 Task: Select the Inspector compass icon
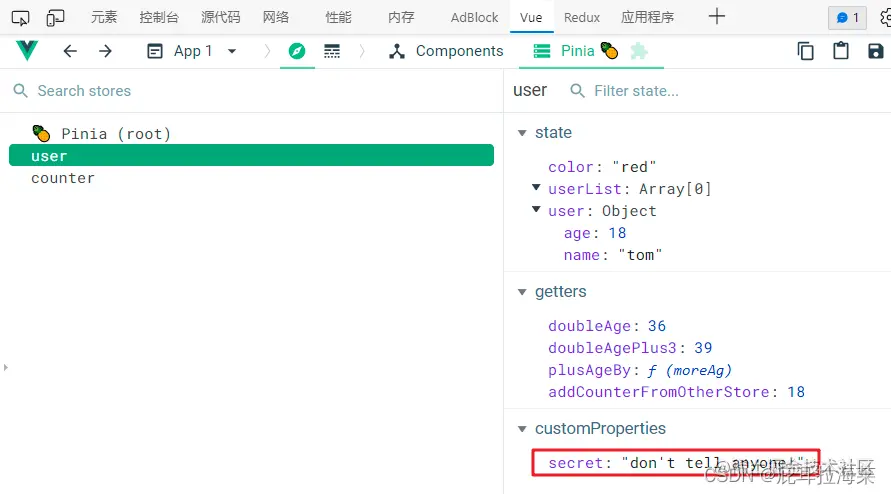coord(297,51)
